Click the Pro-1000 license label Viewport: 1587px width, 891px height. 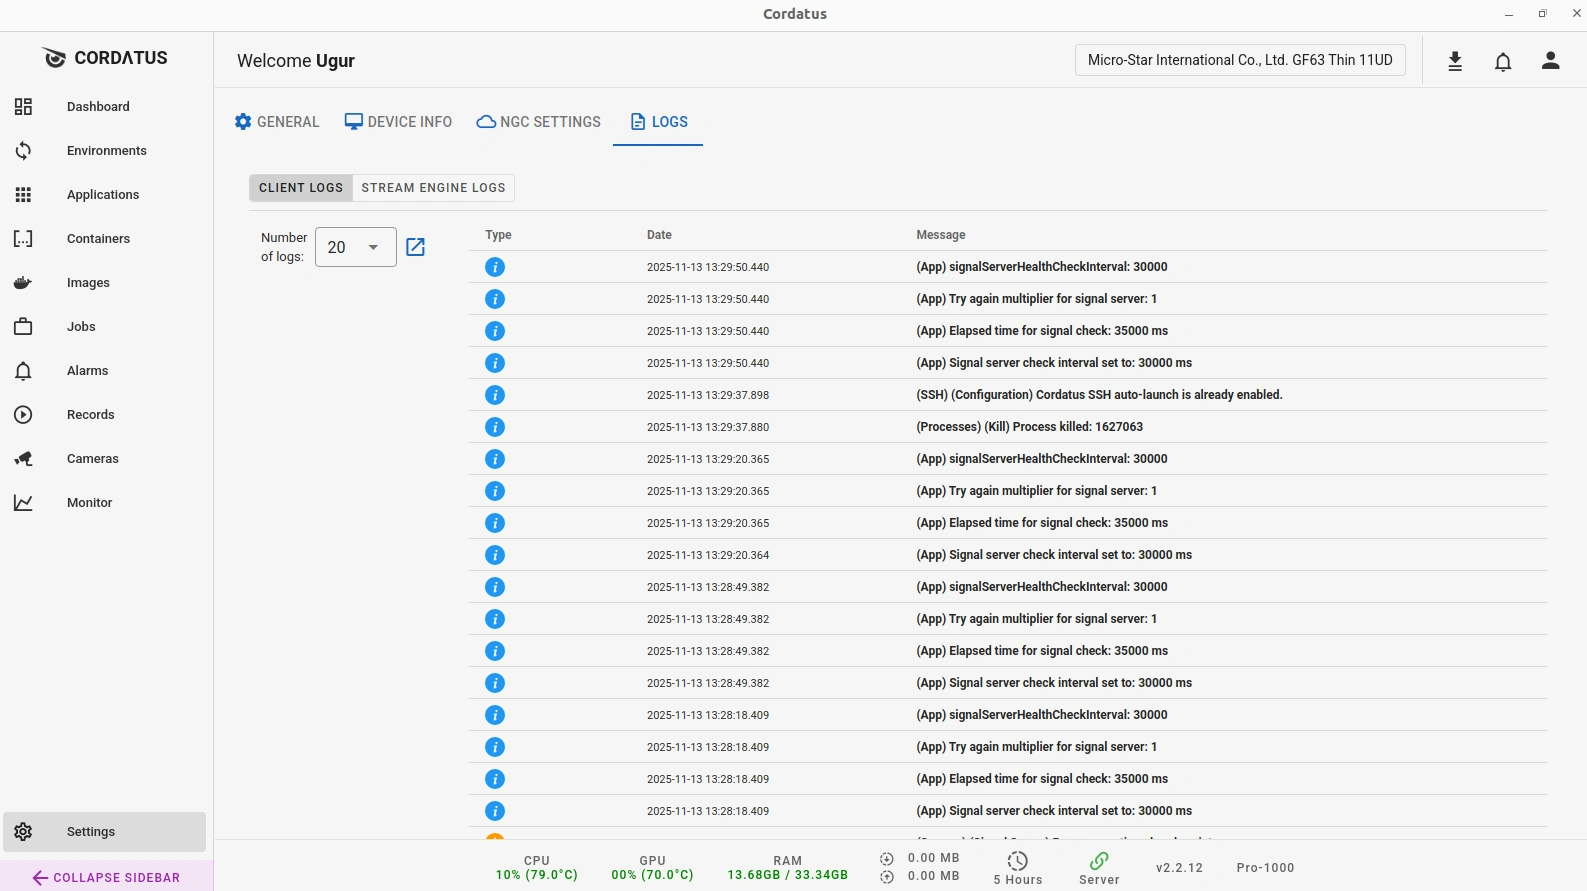pos(1265,868)
